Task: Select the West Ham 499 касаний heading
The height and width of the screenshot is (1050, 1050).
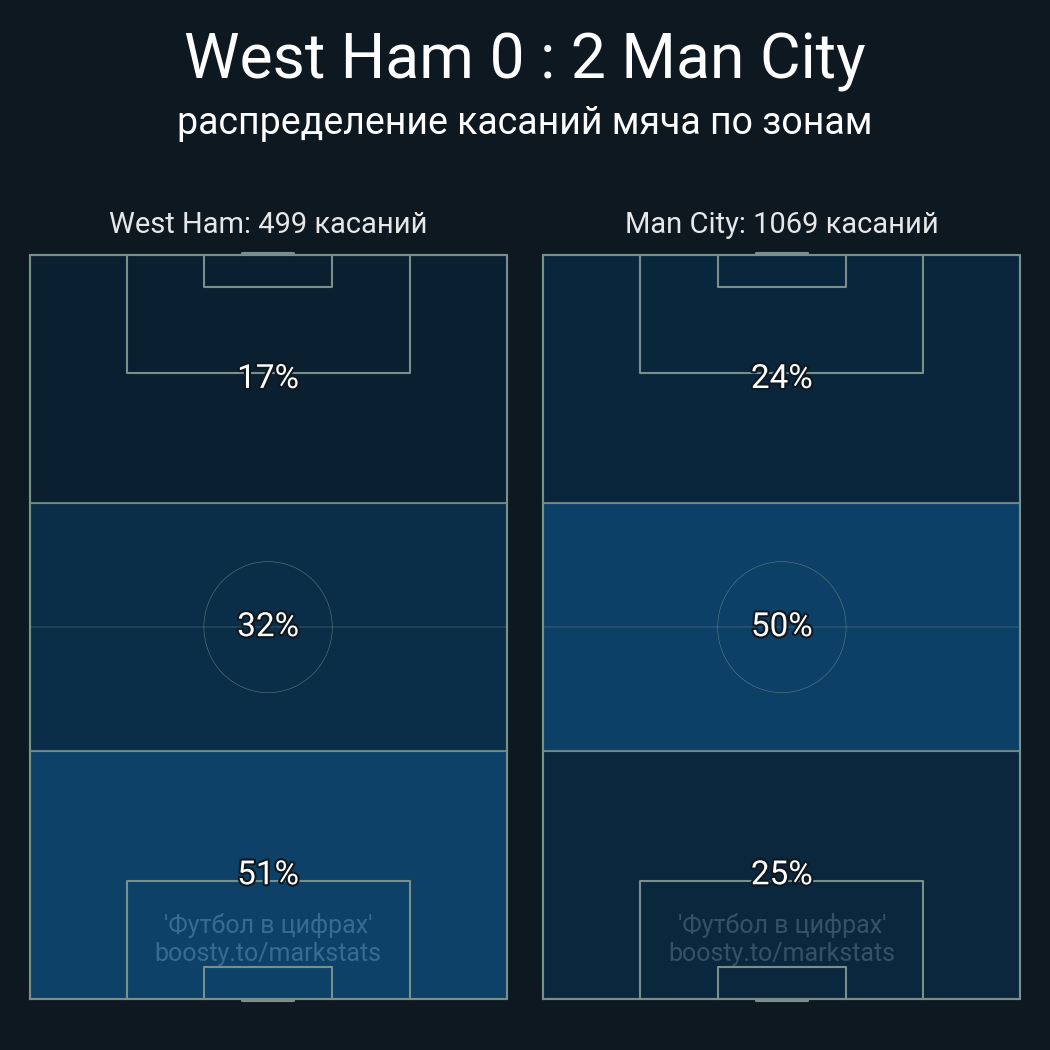Action: coord(268,223)
